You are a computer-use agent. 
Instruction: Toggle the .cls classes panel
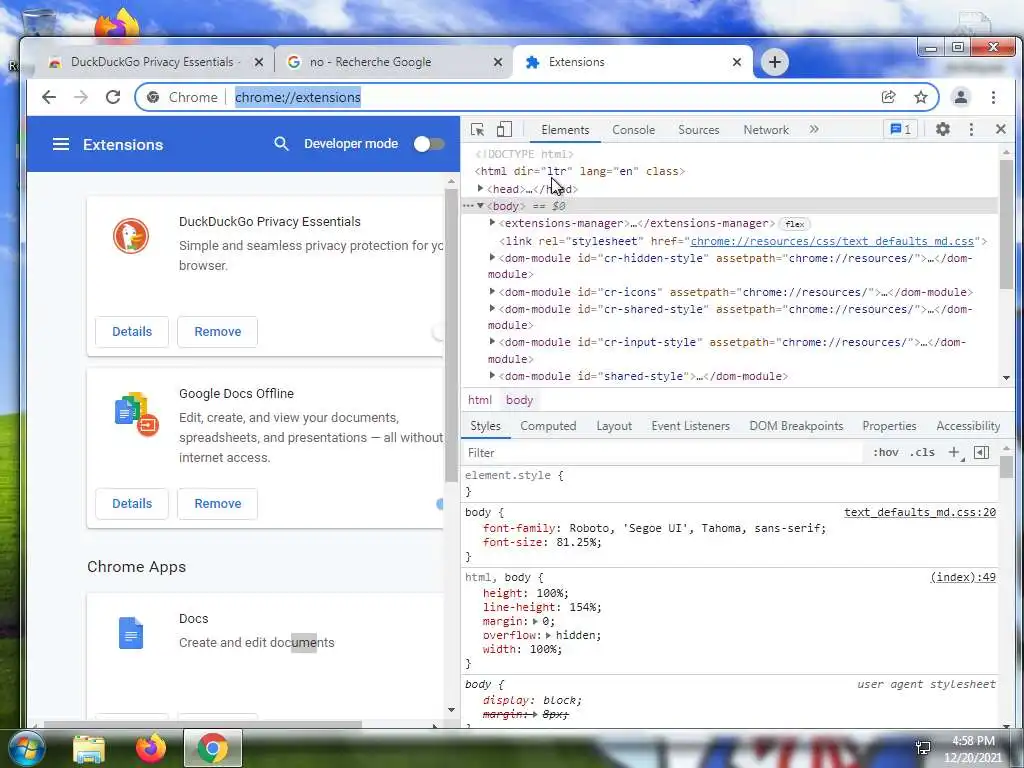pos(922,453)
